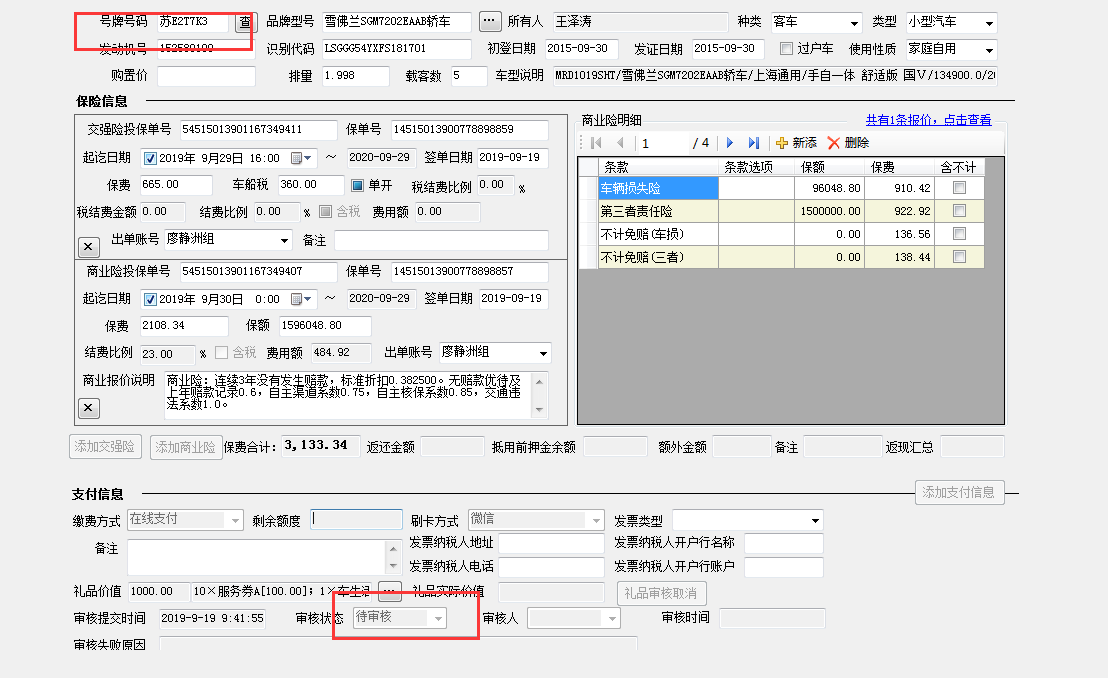Open the 审核状态 dropdown showing 待审核
Screen dimensions: 1108x678
point(438,618)
